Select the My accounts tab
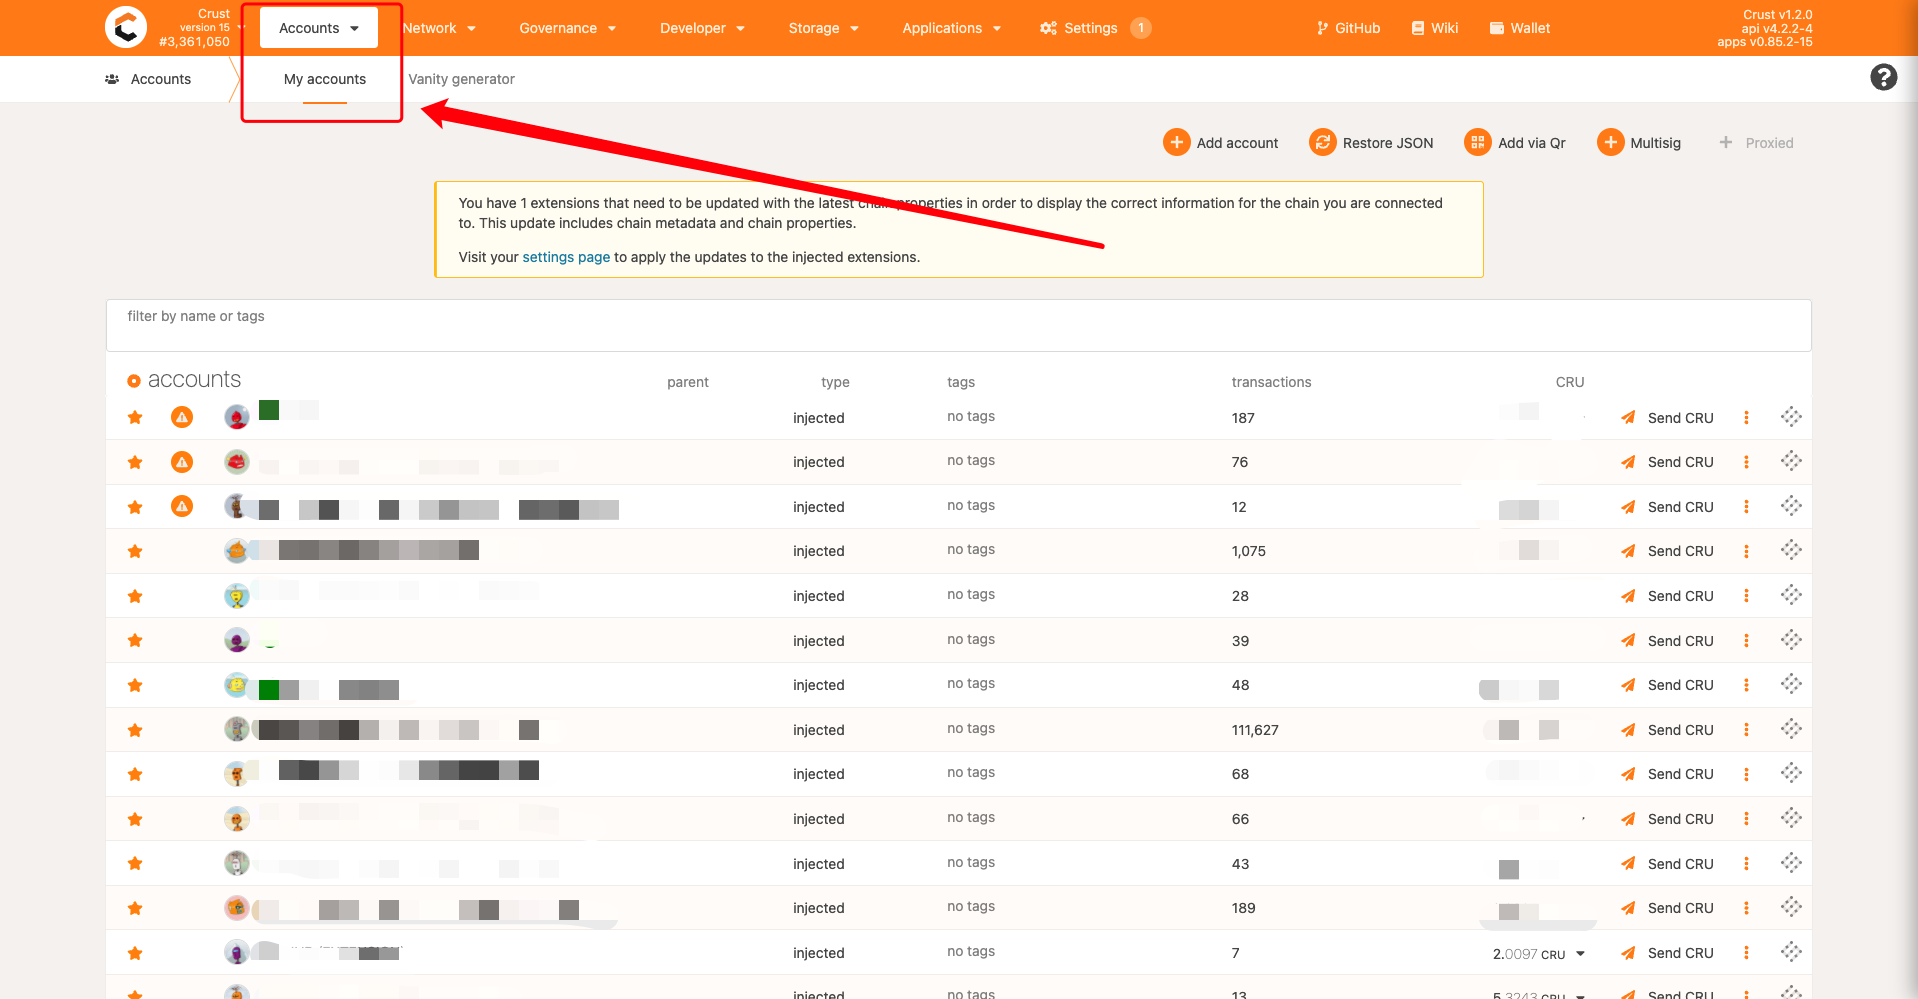The image size is (1918, 999). (325, 79)
